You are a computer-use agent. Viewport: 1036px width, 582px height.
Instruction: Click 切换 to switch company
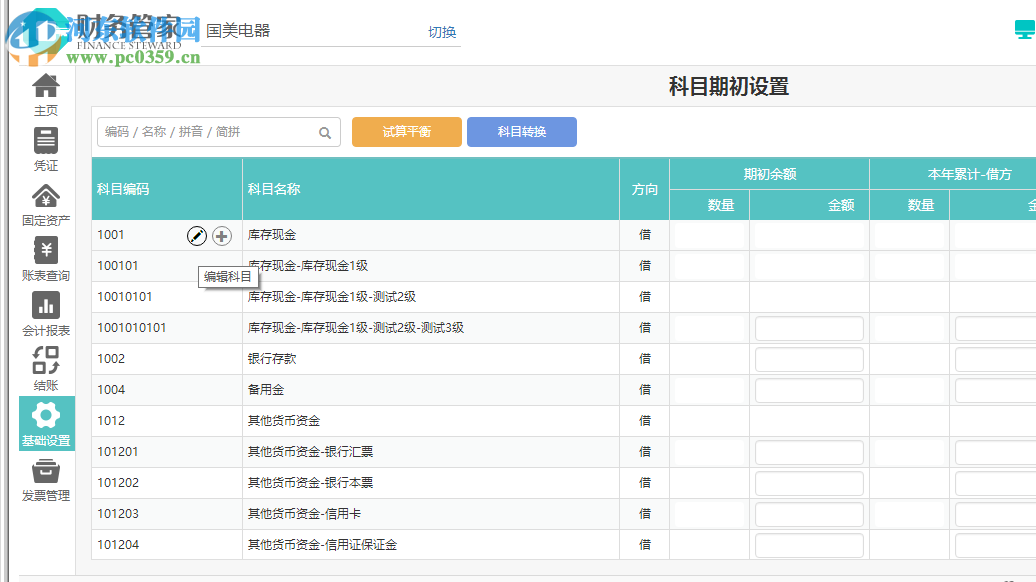(x=442, y=32)
